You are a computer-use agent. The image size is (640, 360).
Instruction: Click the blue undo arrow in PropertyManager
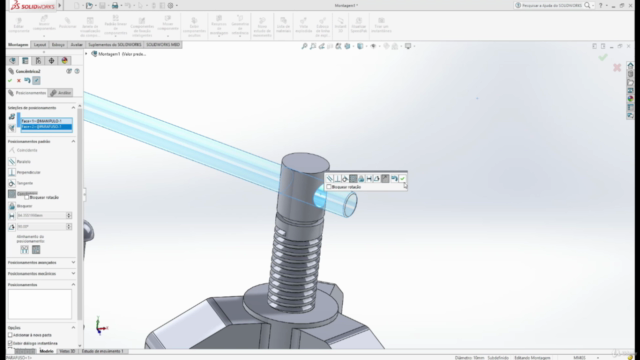pos(27,80)
